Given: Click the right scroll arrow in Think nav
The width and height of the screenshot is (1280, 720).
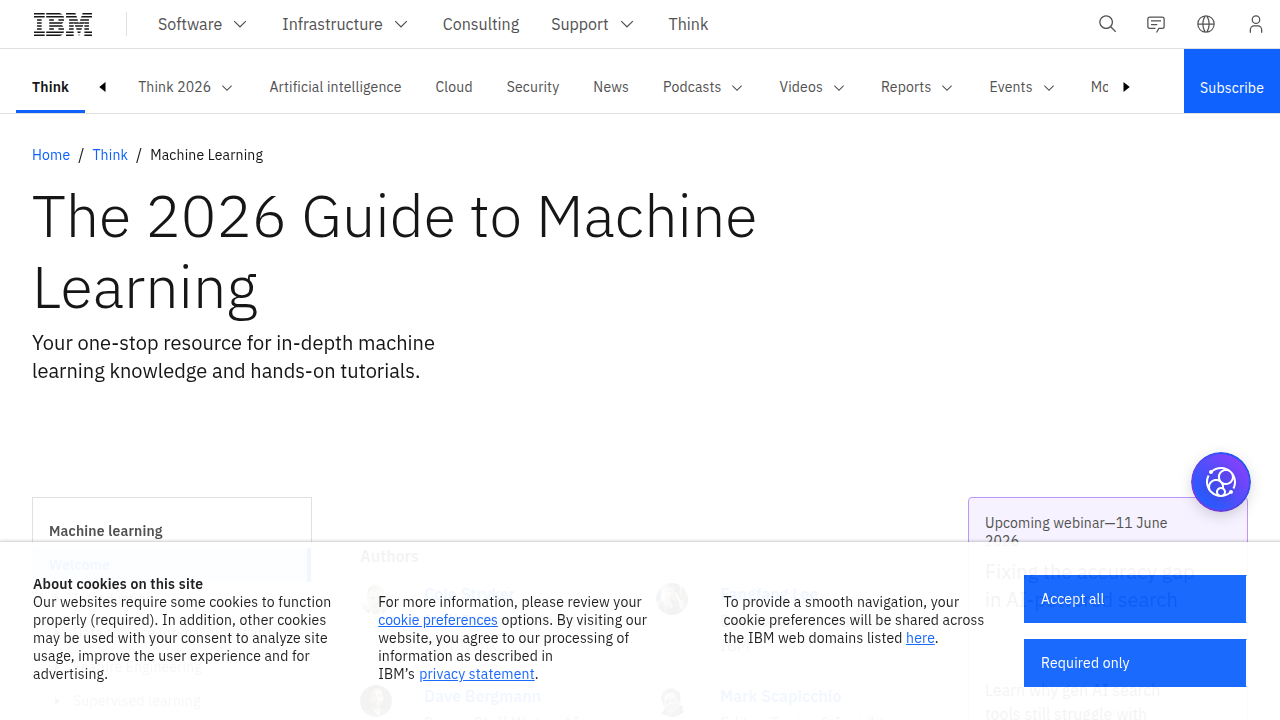Looking at the screenshot, I should [x=1126, y=87].
